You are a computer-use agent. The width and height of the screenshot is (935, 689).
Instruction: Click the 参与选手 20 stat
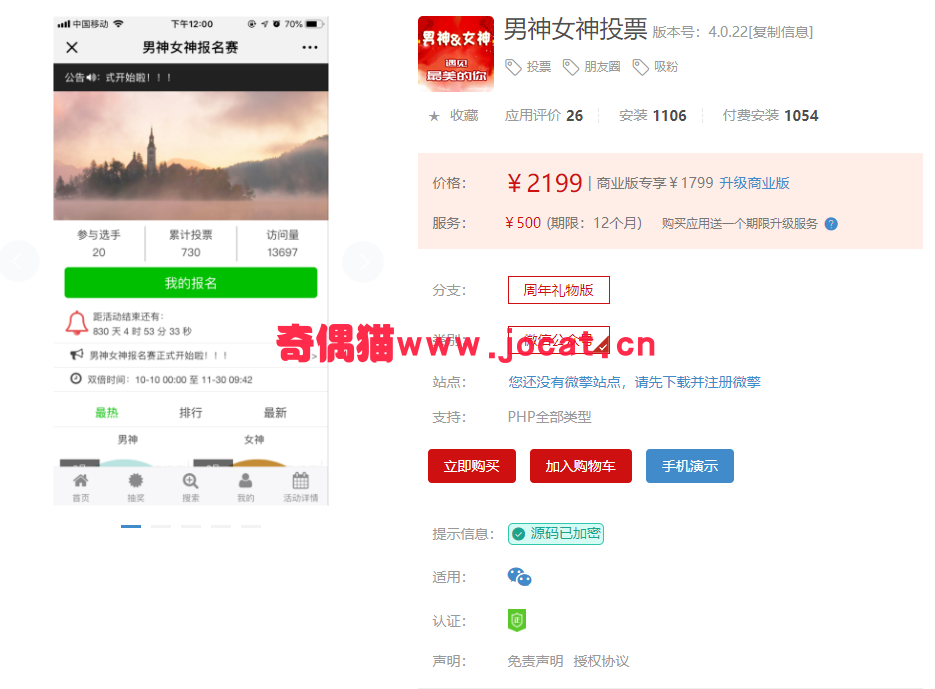(99, 243)
